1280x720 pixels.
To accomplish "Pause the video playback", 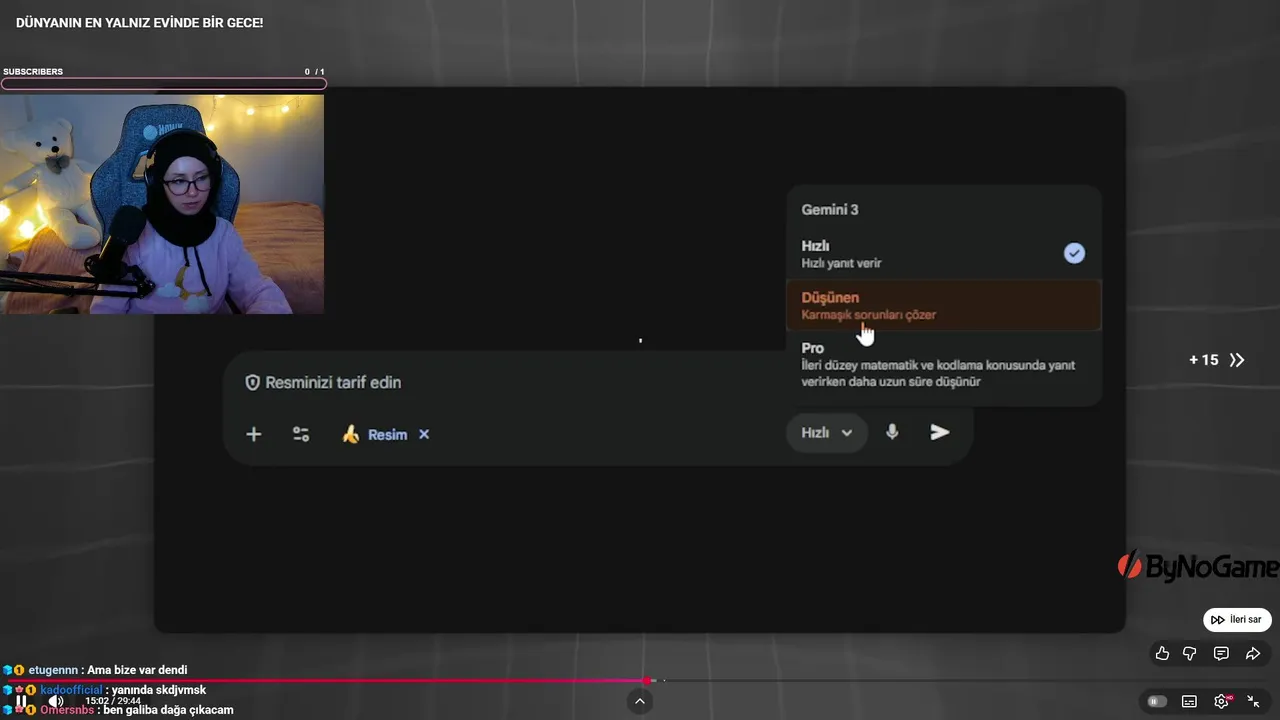I will 21,701.
